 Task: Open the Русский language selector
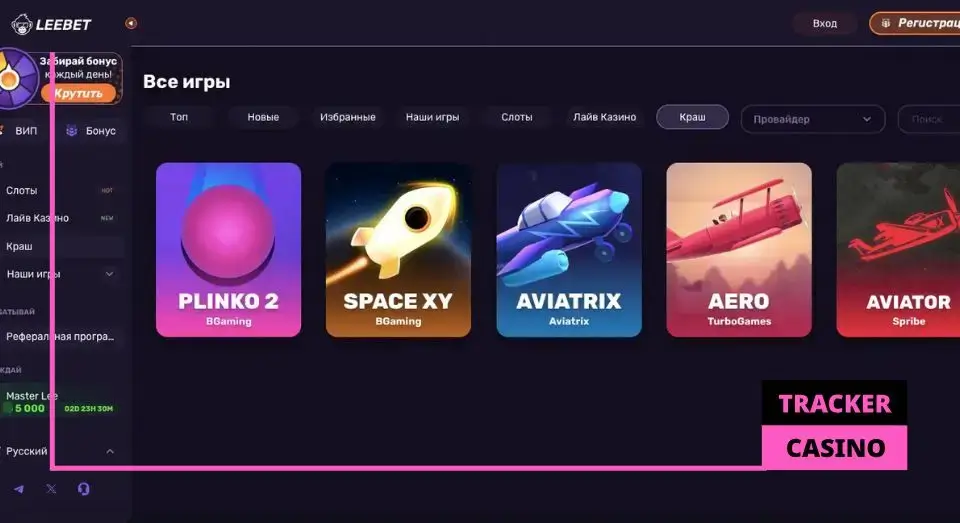click(x=59, y=451)
